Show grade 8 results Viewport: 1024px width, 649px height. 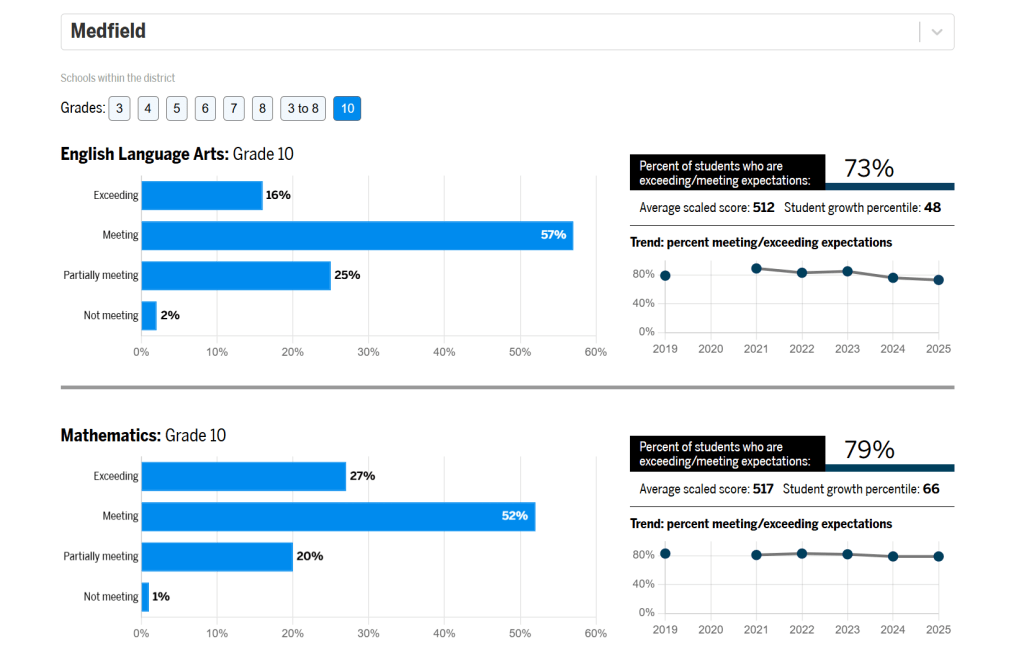(x=262, y=108)
